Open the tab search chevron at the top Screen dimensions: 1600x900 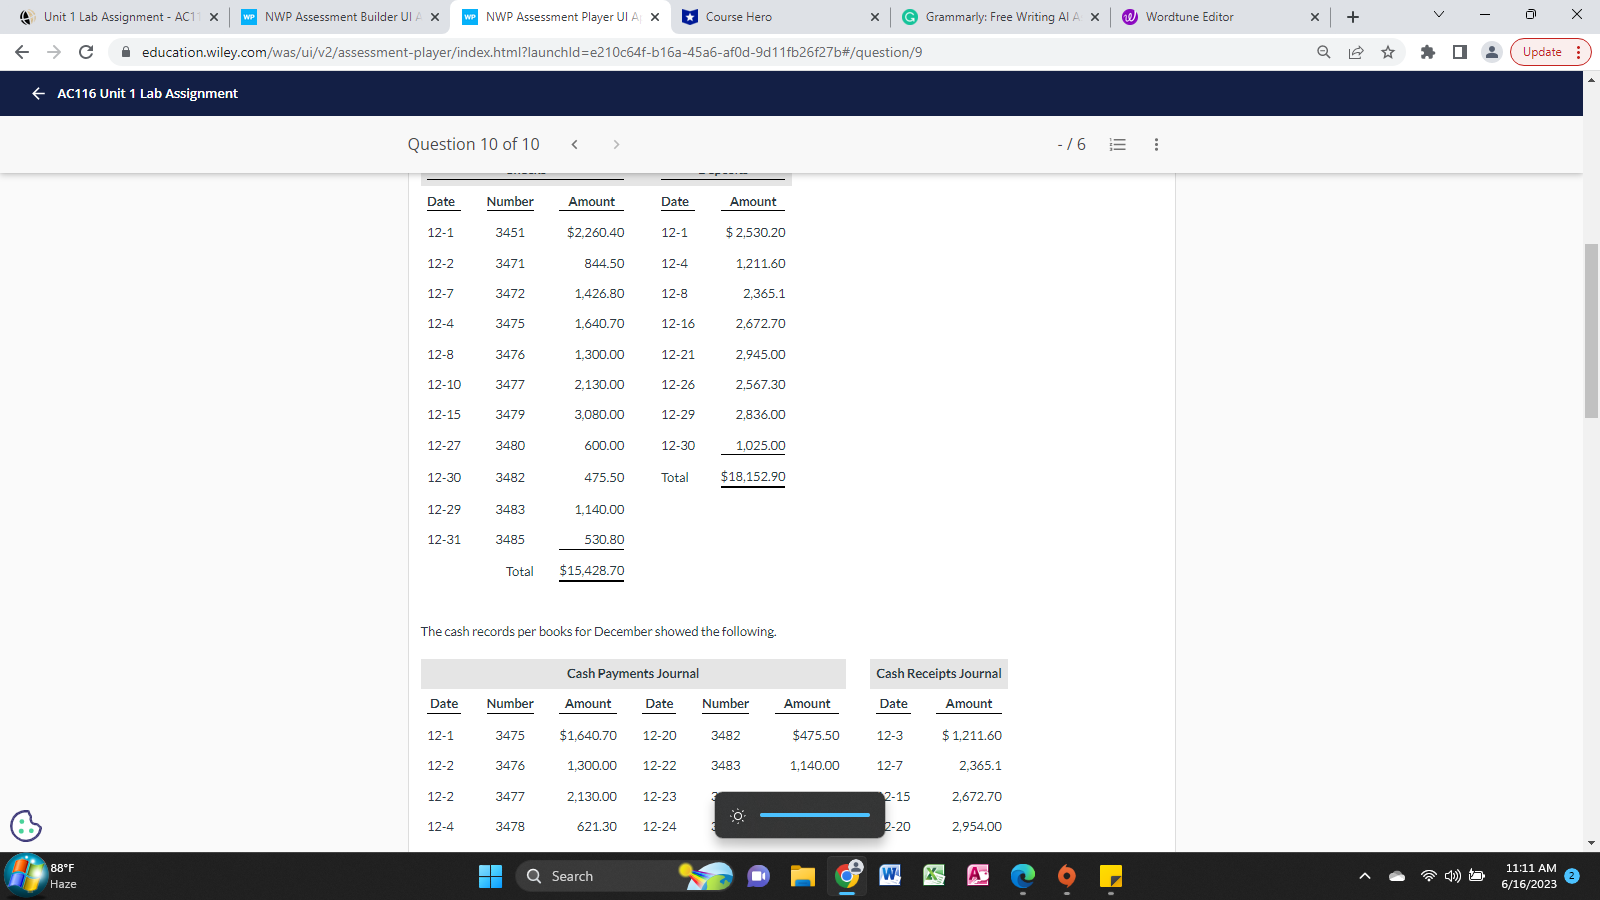1438,15
